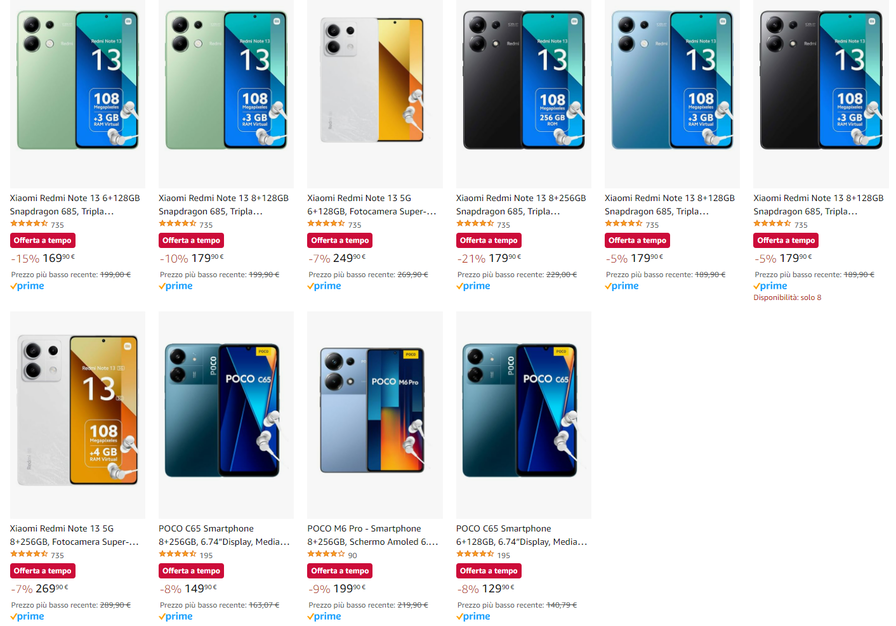Screen dimensions: 896x626
Task: Click the Prime logo under the 169,90 € Redmi
Action: pos(27,286)
